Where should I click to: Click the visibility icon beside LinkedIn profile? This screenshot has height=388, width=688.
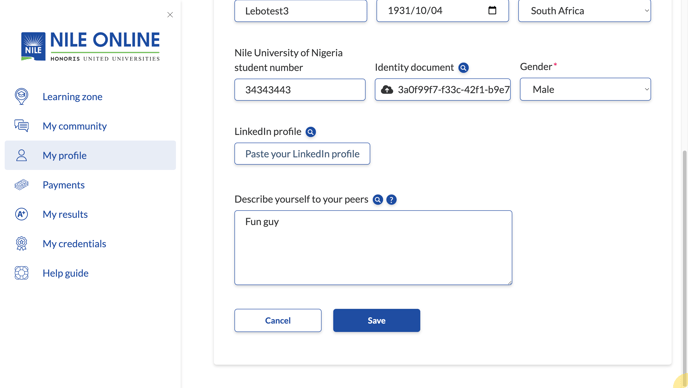point(311,132)
